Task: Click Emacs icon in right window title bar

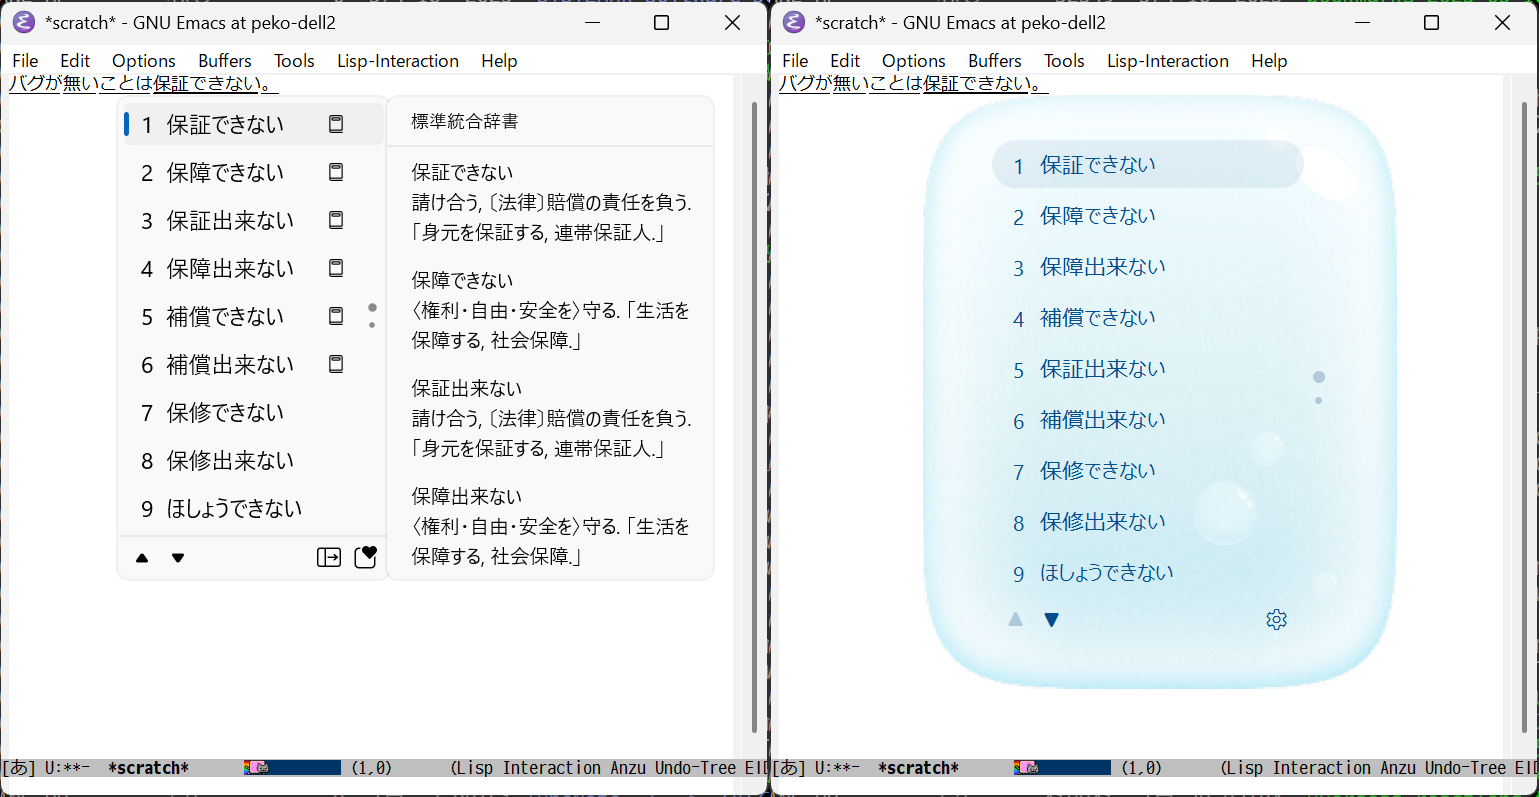Action: coord(794,22)
